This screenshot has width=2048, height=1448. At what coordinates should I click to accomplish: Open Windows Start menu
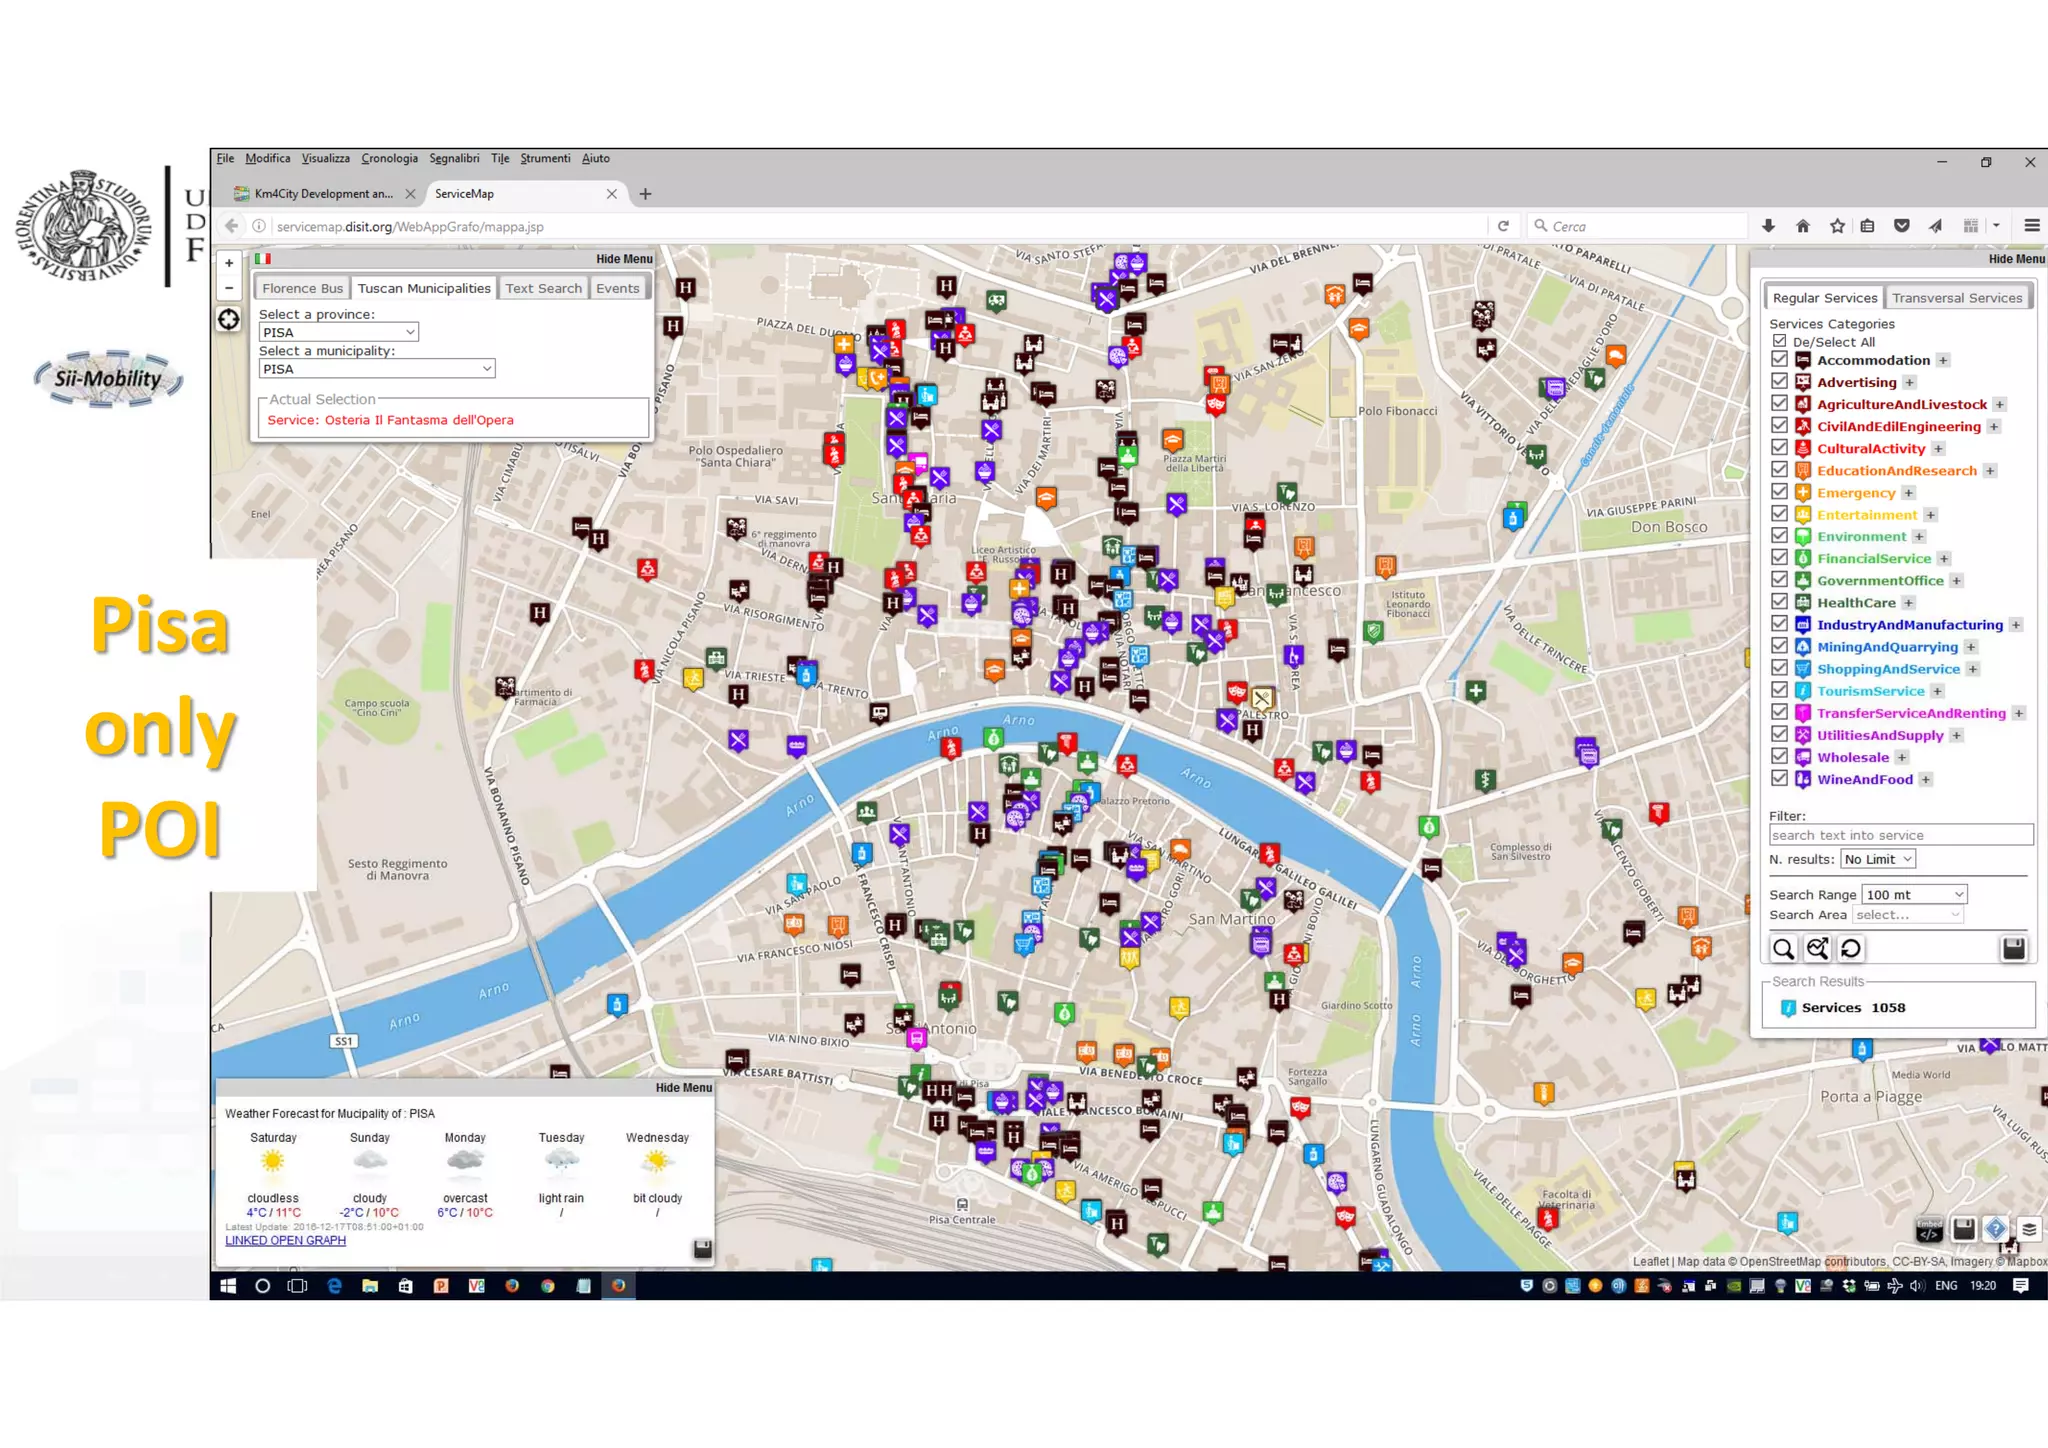(x=227, y=1286)
